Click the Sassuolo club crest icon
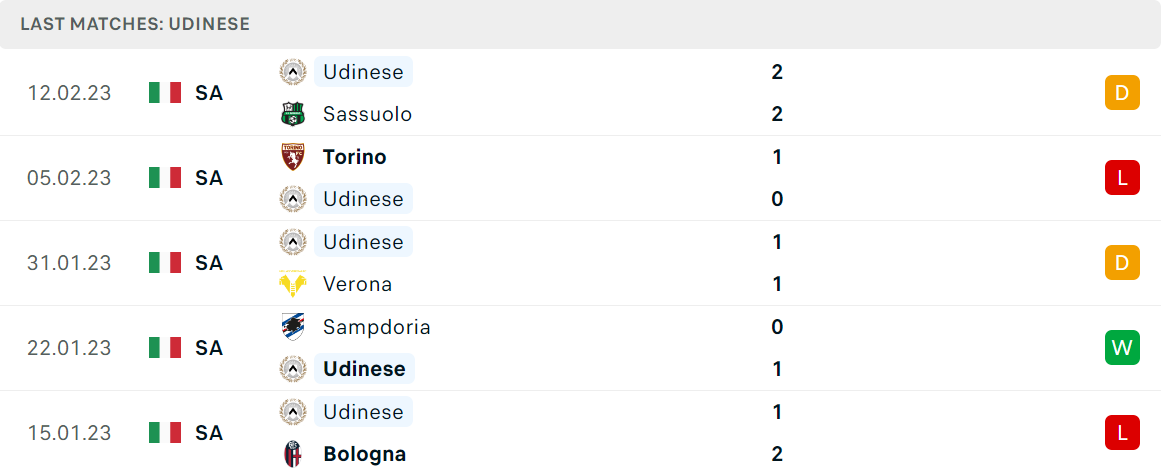Image resolution: width=1161 pixels, height=471 pixels. 292,114
